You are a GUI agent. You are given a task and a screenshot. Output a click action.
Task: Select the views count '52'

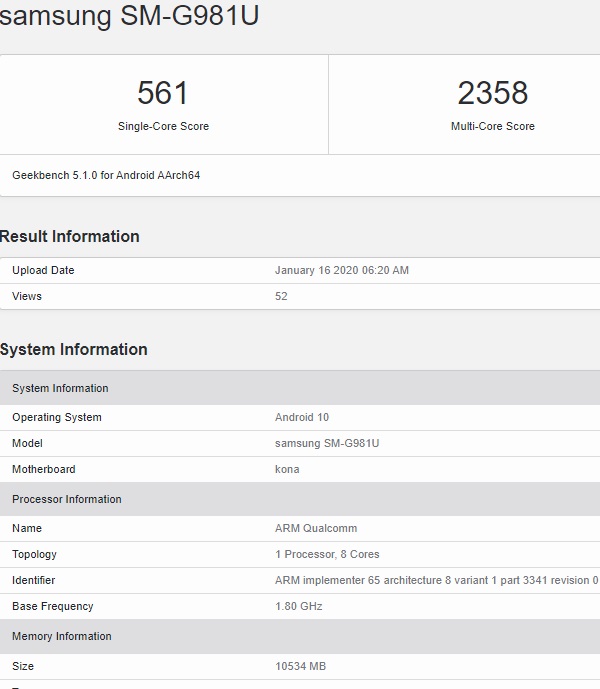tap(281, 296)
